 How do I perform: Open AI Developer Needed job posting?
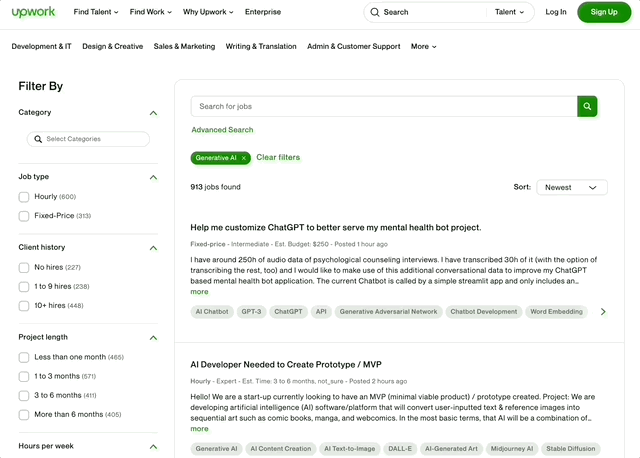click(x=286, y=365)
